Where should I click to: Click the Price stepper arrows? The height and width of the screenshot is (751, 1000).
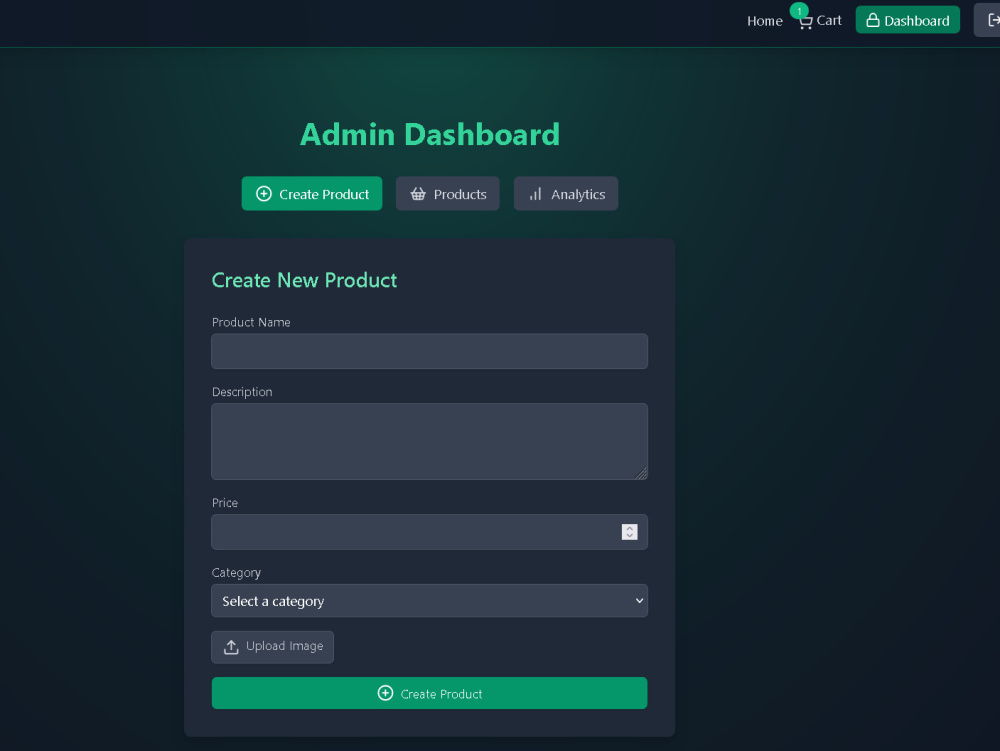pyautogui.click(x=629, y=532)
